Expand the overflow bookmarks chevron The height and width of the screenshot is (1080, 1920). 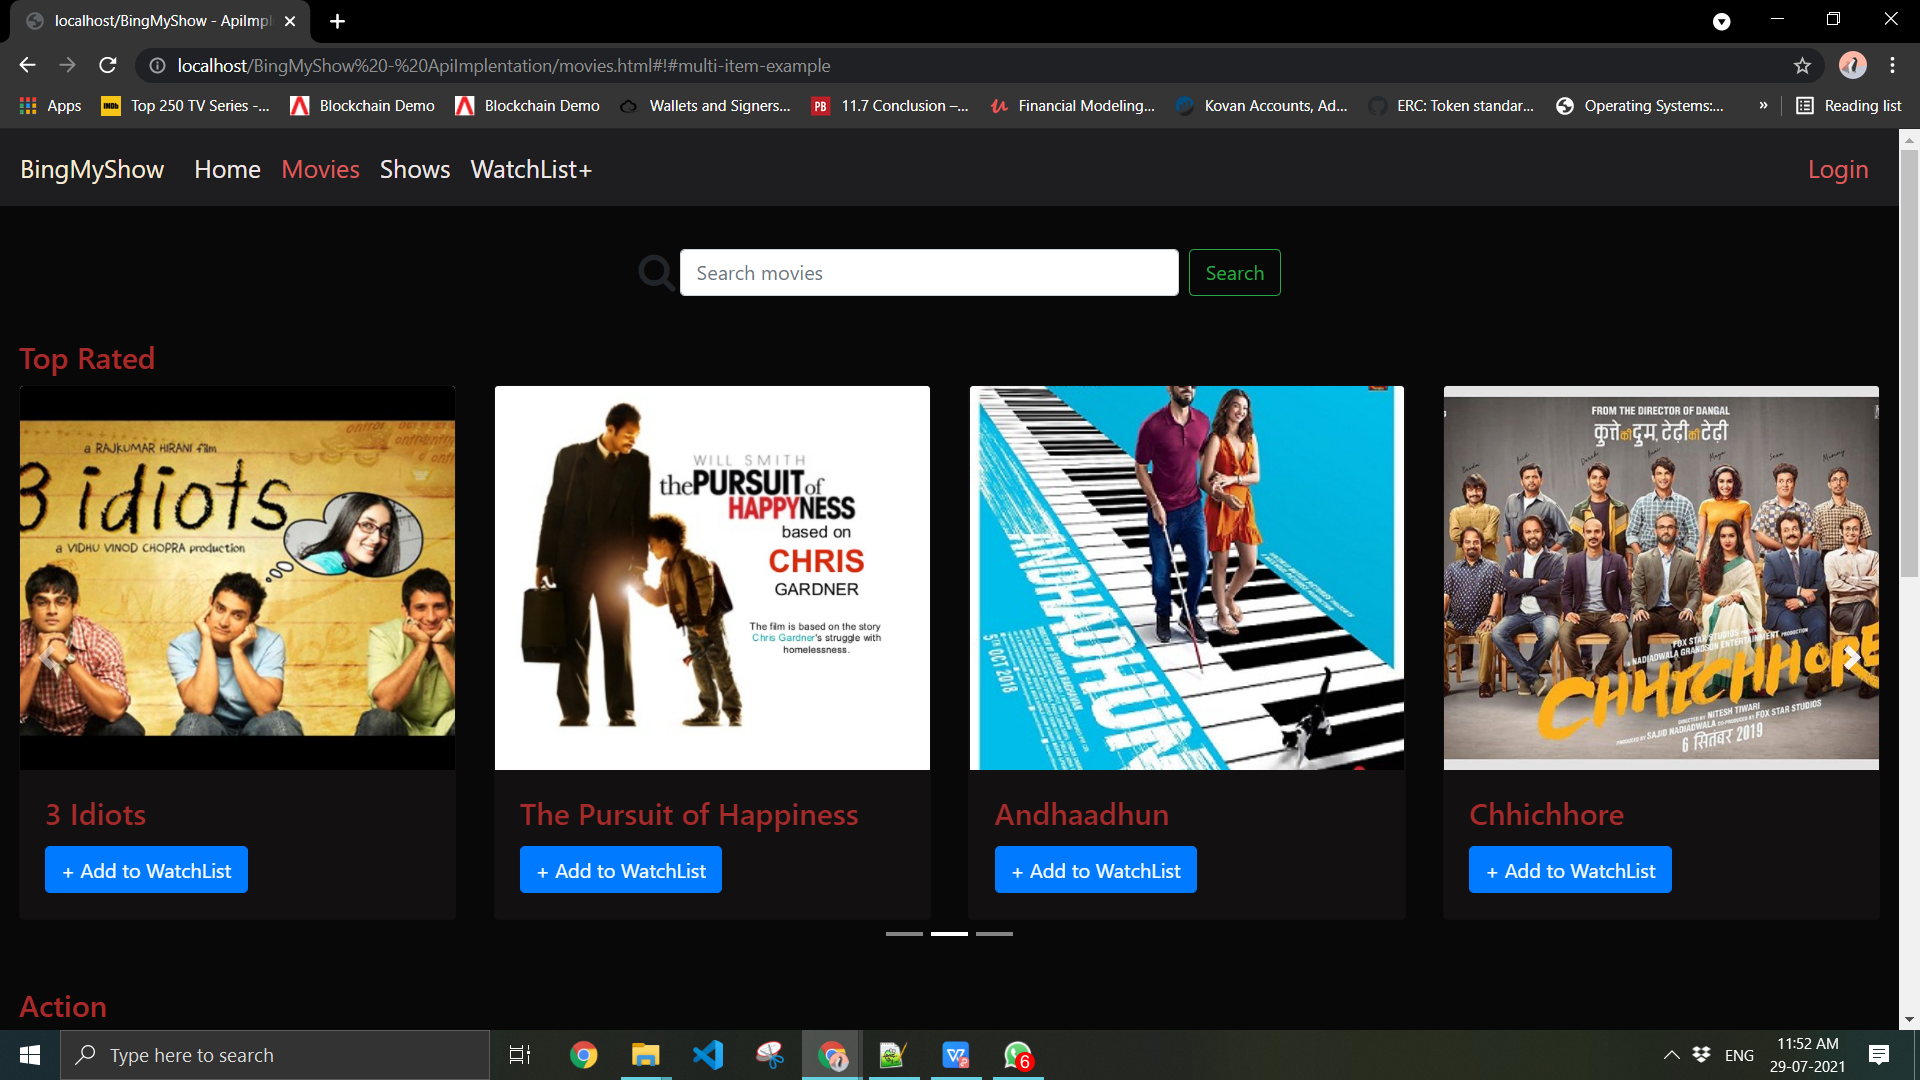coord(1764,105)
